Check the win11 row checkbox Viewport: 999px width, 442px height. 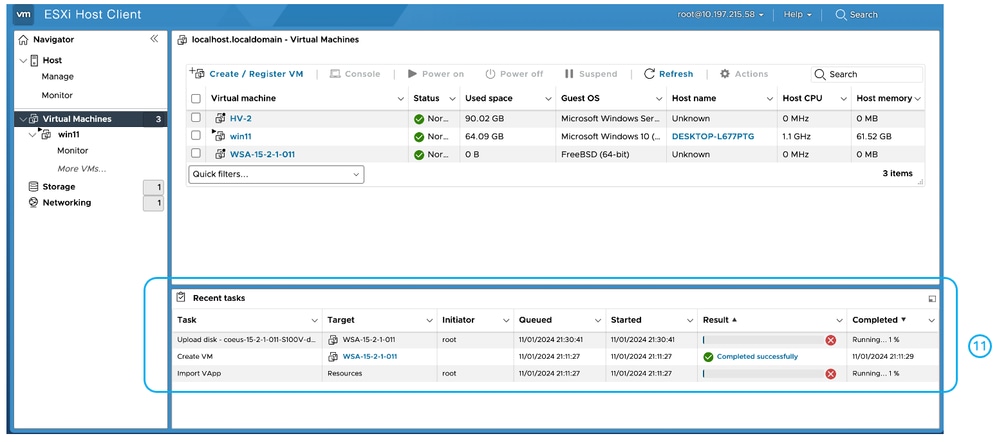click(x=196, y=136)
